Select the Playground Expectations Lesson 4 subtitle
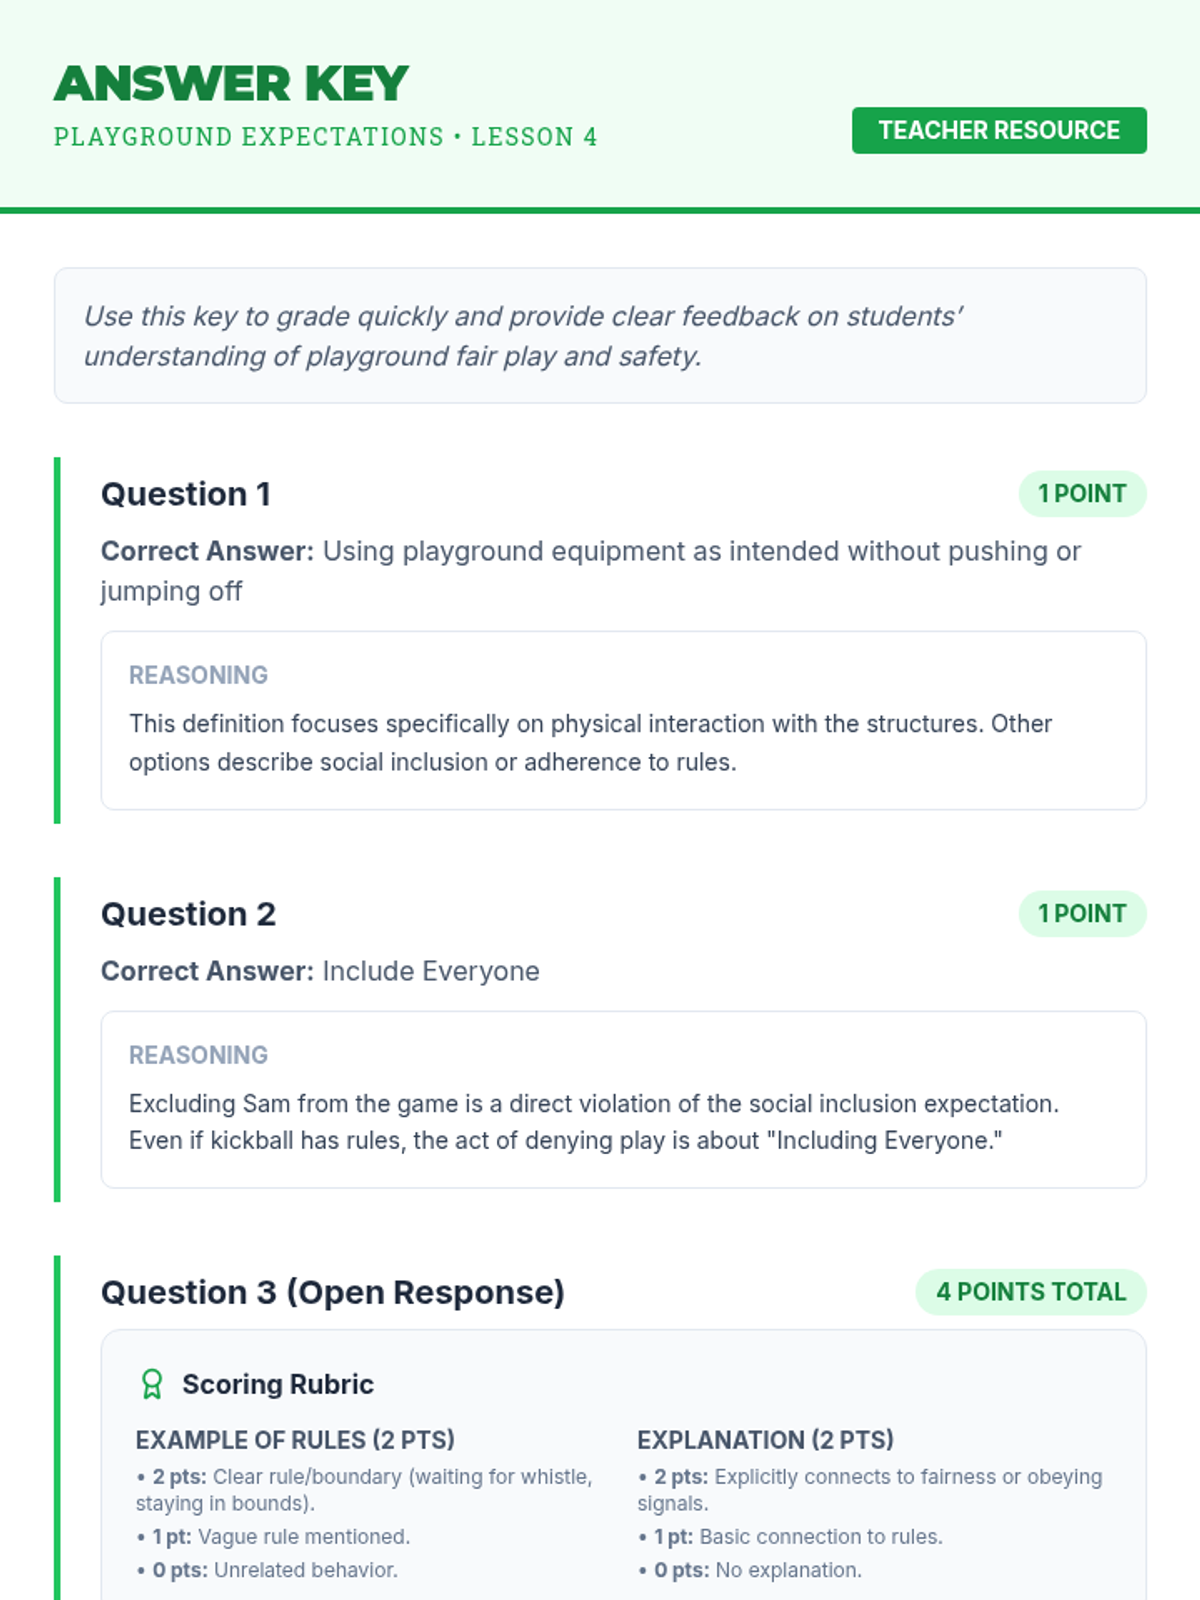 point(325,137)
